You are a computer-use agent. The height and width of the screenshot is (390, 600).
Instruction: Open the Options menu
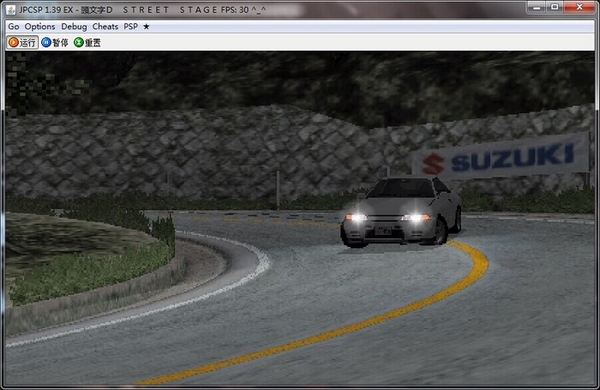(40, 26)
